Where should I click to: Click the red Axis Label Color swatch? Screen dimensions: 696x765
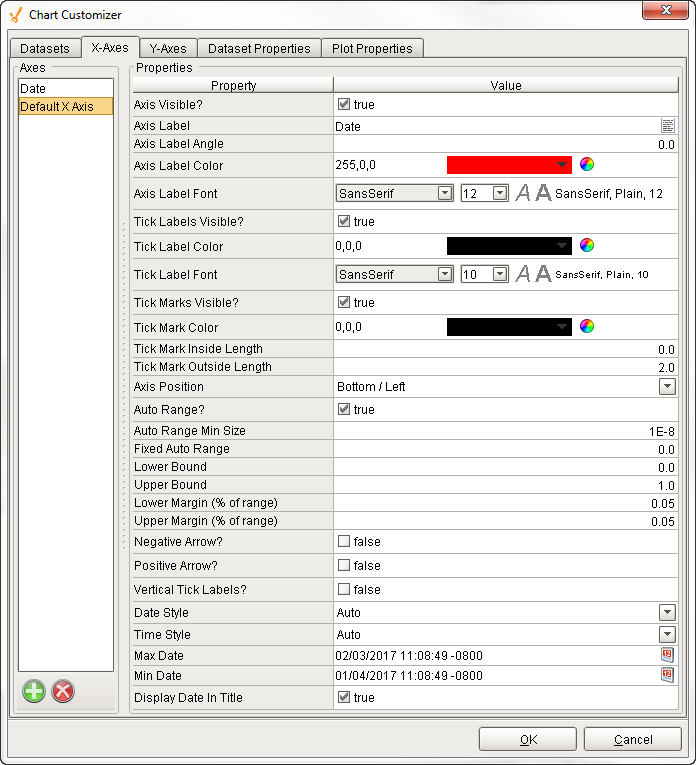[x=509, y=165]
